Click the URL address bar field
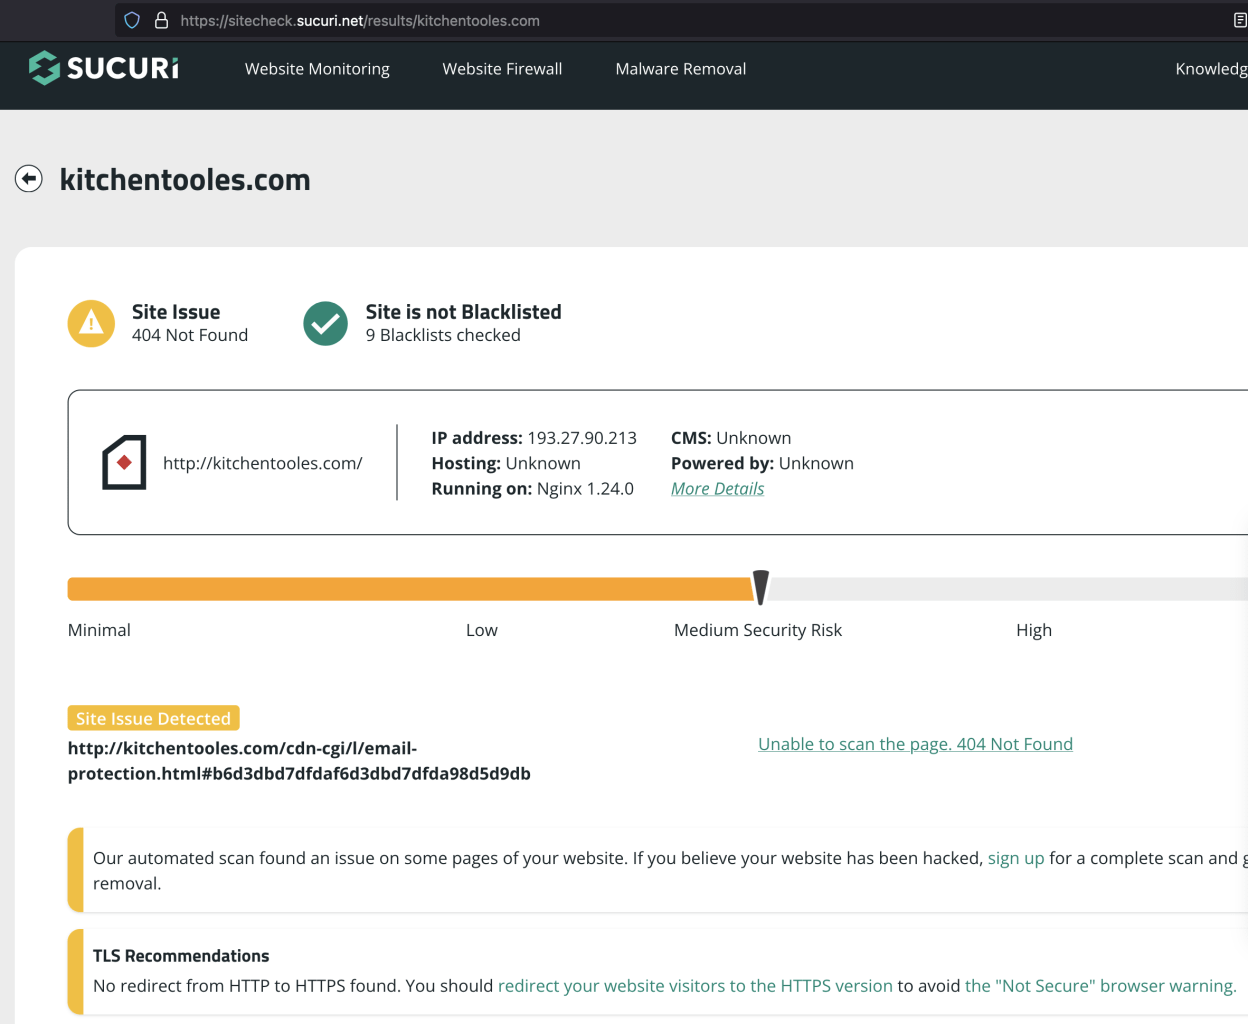This screenshot has width=1248, height=1024. 680,20
